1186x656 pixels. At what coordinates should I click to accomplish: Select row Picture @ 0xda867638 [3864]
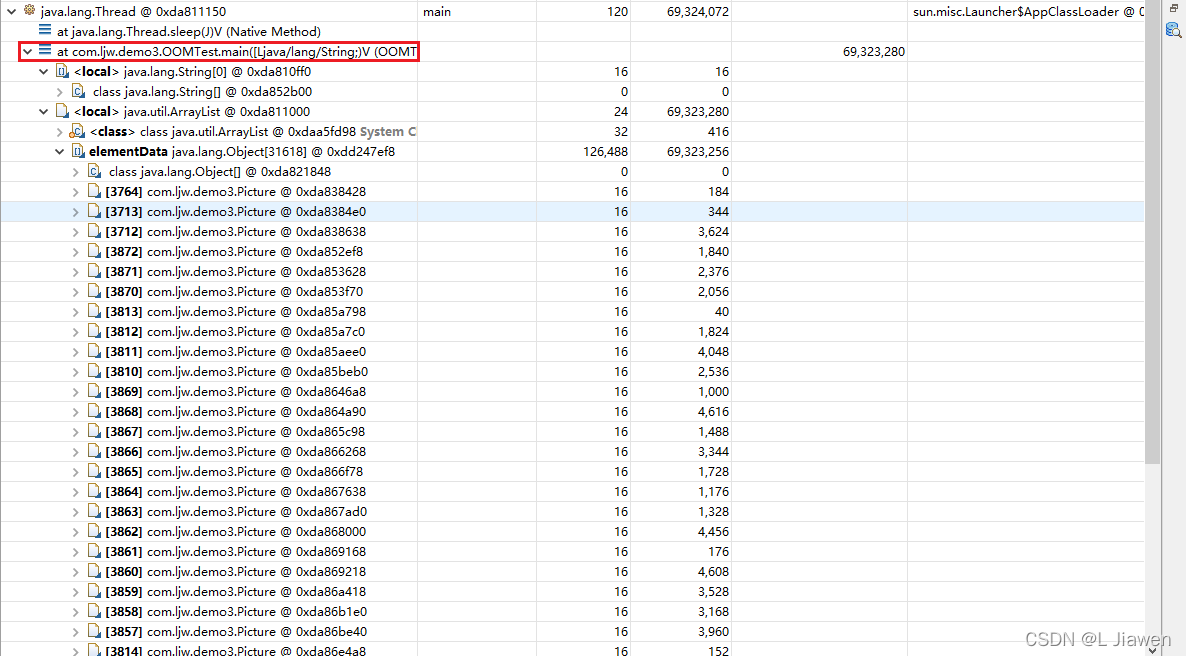pos(572,492)
